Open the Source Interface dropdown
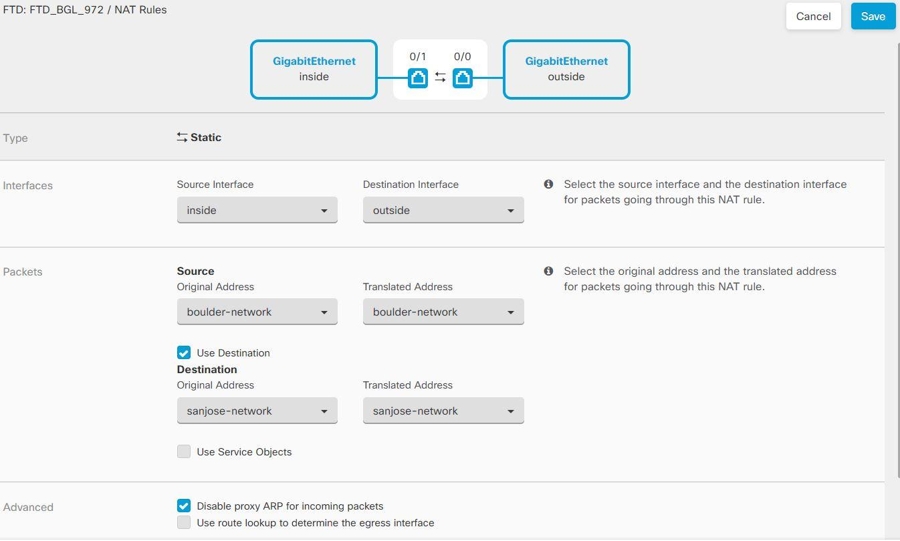This screenshot has height=541, width=900. point(257,211)
